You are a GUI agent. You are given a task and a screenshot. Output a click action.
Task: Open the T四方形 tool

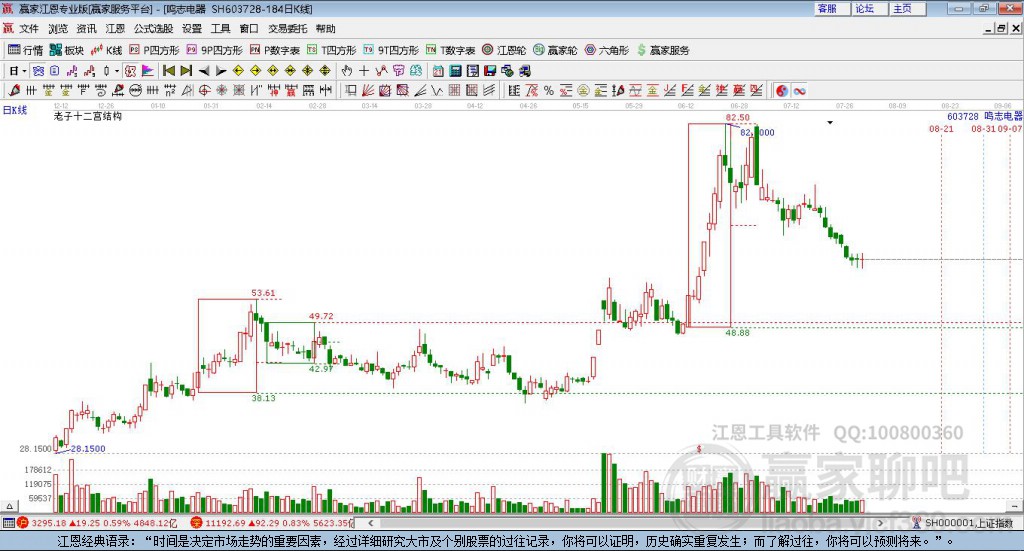click(x=331, y=50)
